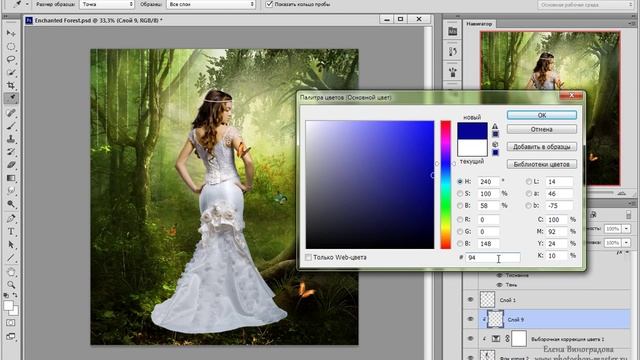Open 'Образец' dropdown showing Все слои
Screen dimensions: 640x360
tap(211, 4)
